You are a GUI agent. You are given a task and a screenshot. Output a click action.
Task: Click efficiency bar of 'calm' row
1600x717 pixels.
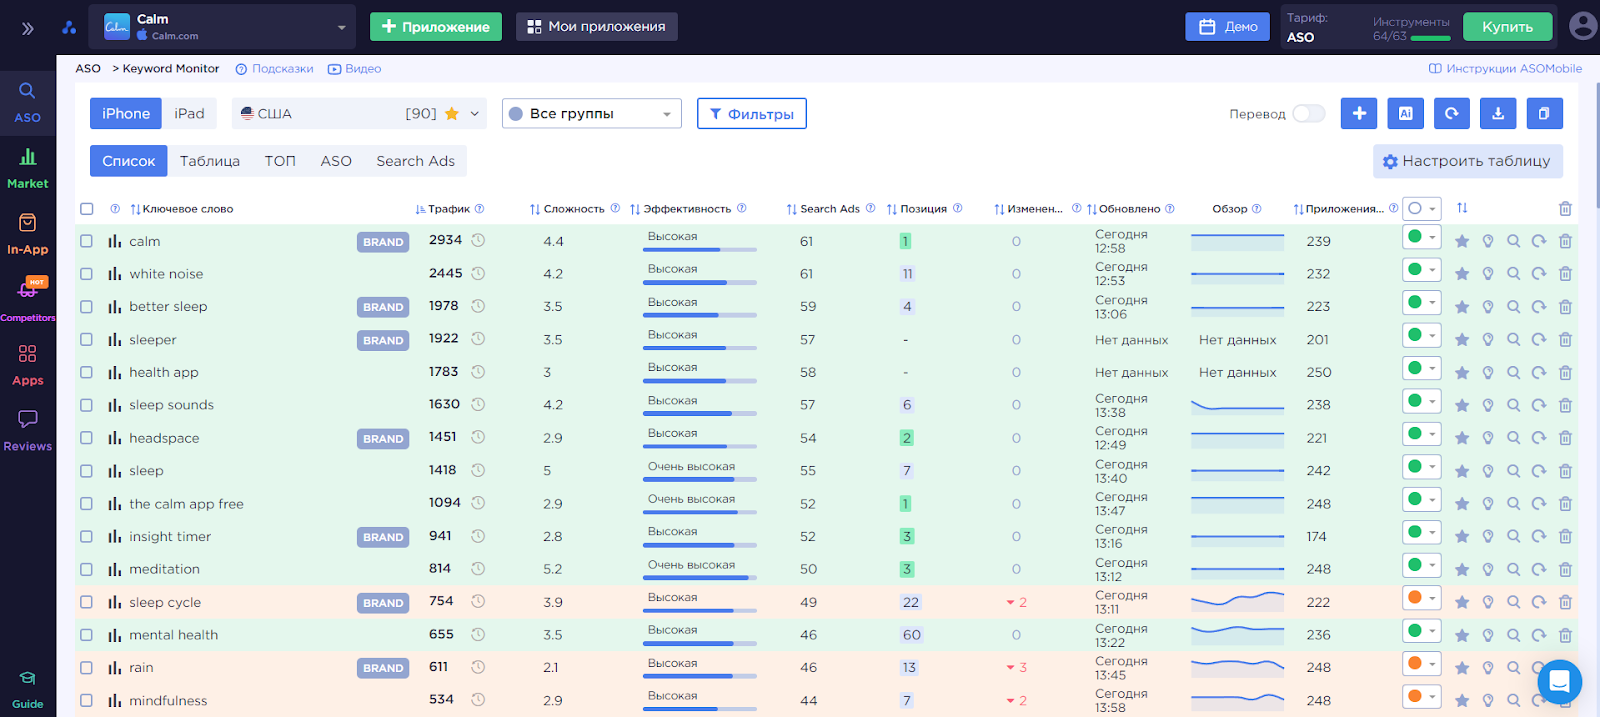tap(700, 249)
